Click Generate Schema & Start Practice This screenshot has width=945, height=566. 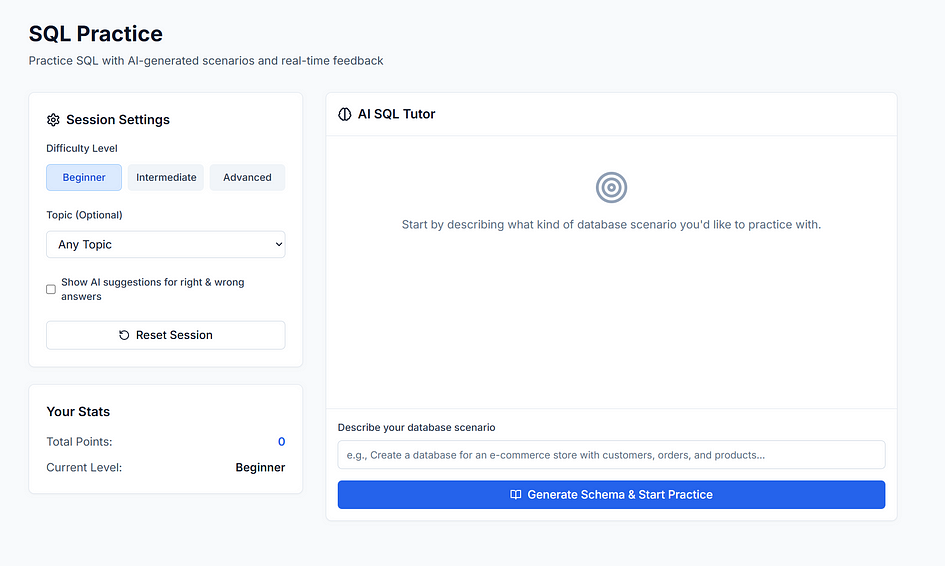tap(611, 495)
